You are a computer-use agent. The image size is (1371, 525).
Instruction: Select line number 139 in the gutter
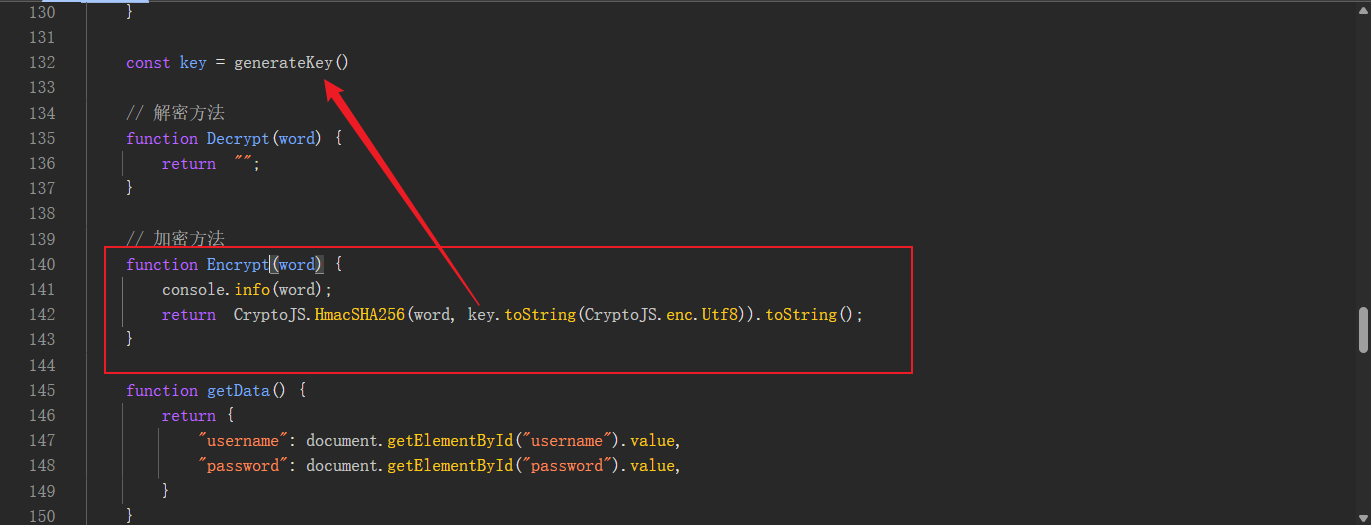(x=41, y=239)
